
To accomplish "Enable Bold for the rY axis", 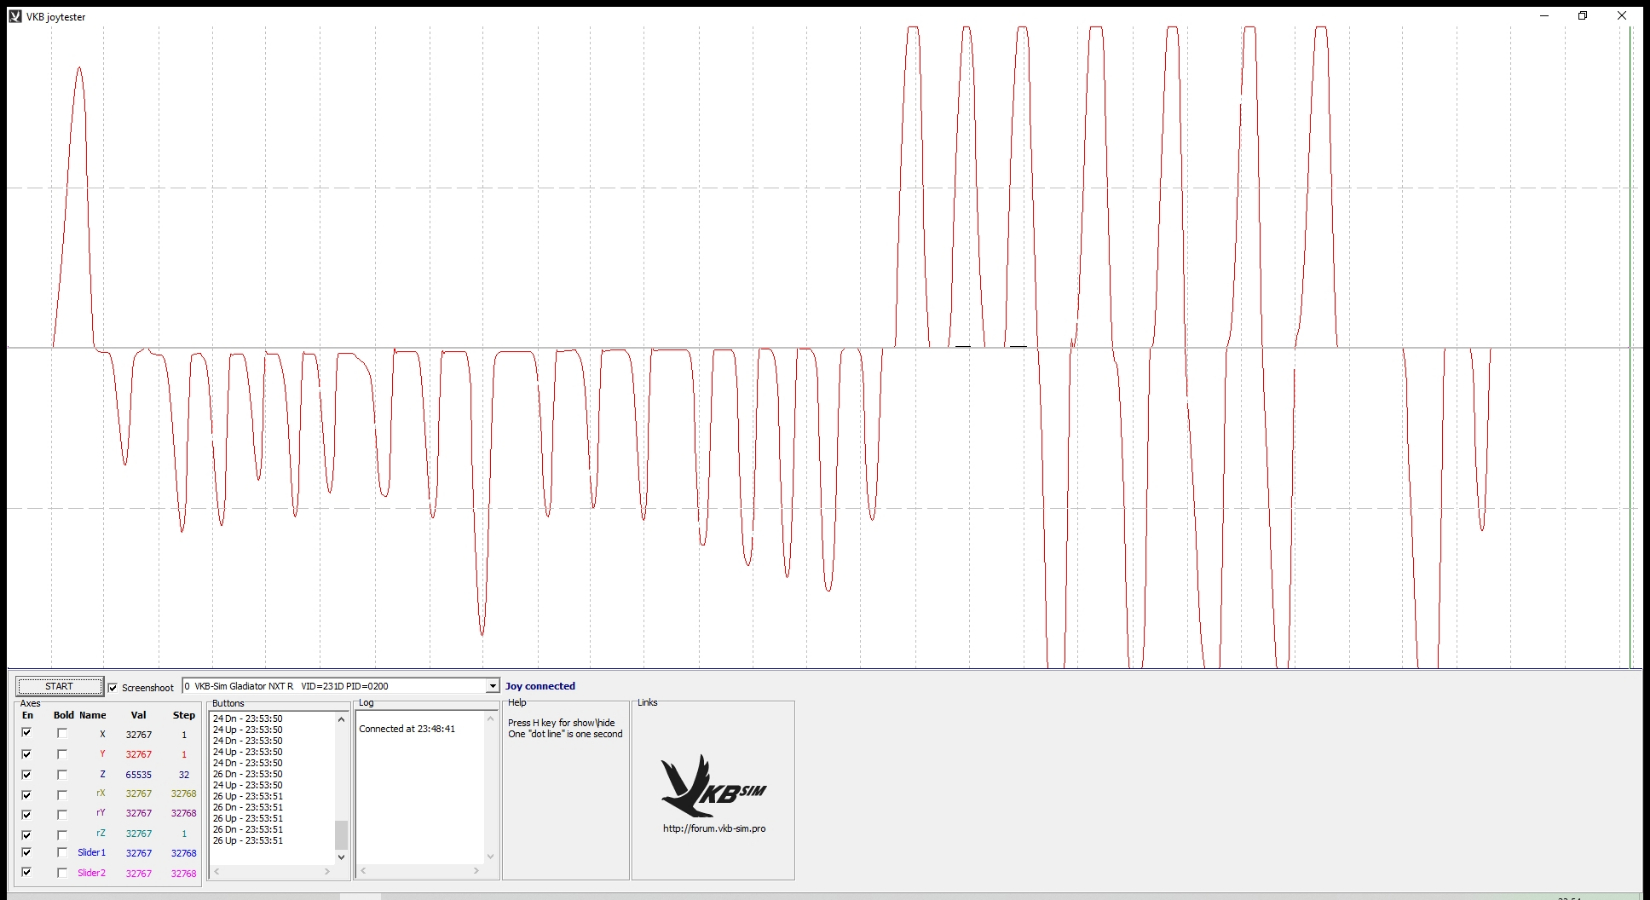I will (62, 814).
